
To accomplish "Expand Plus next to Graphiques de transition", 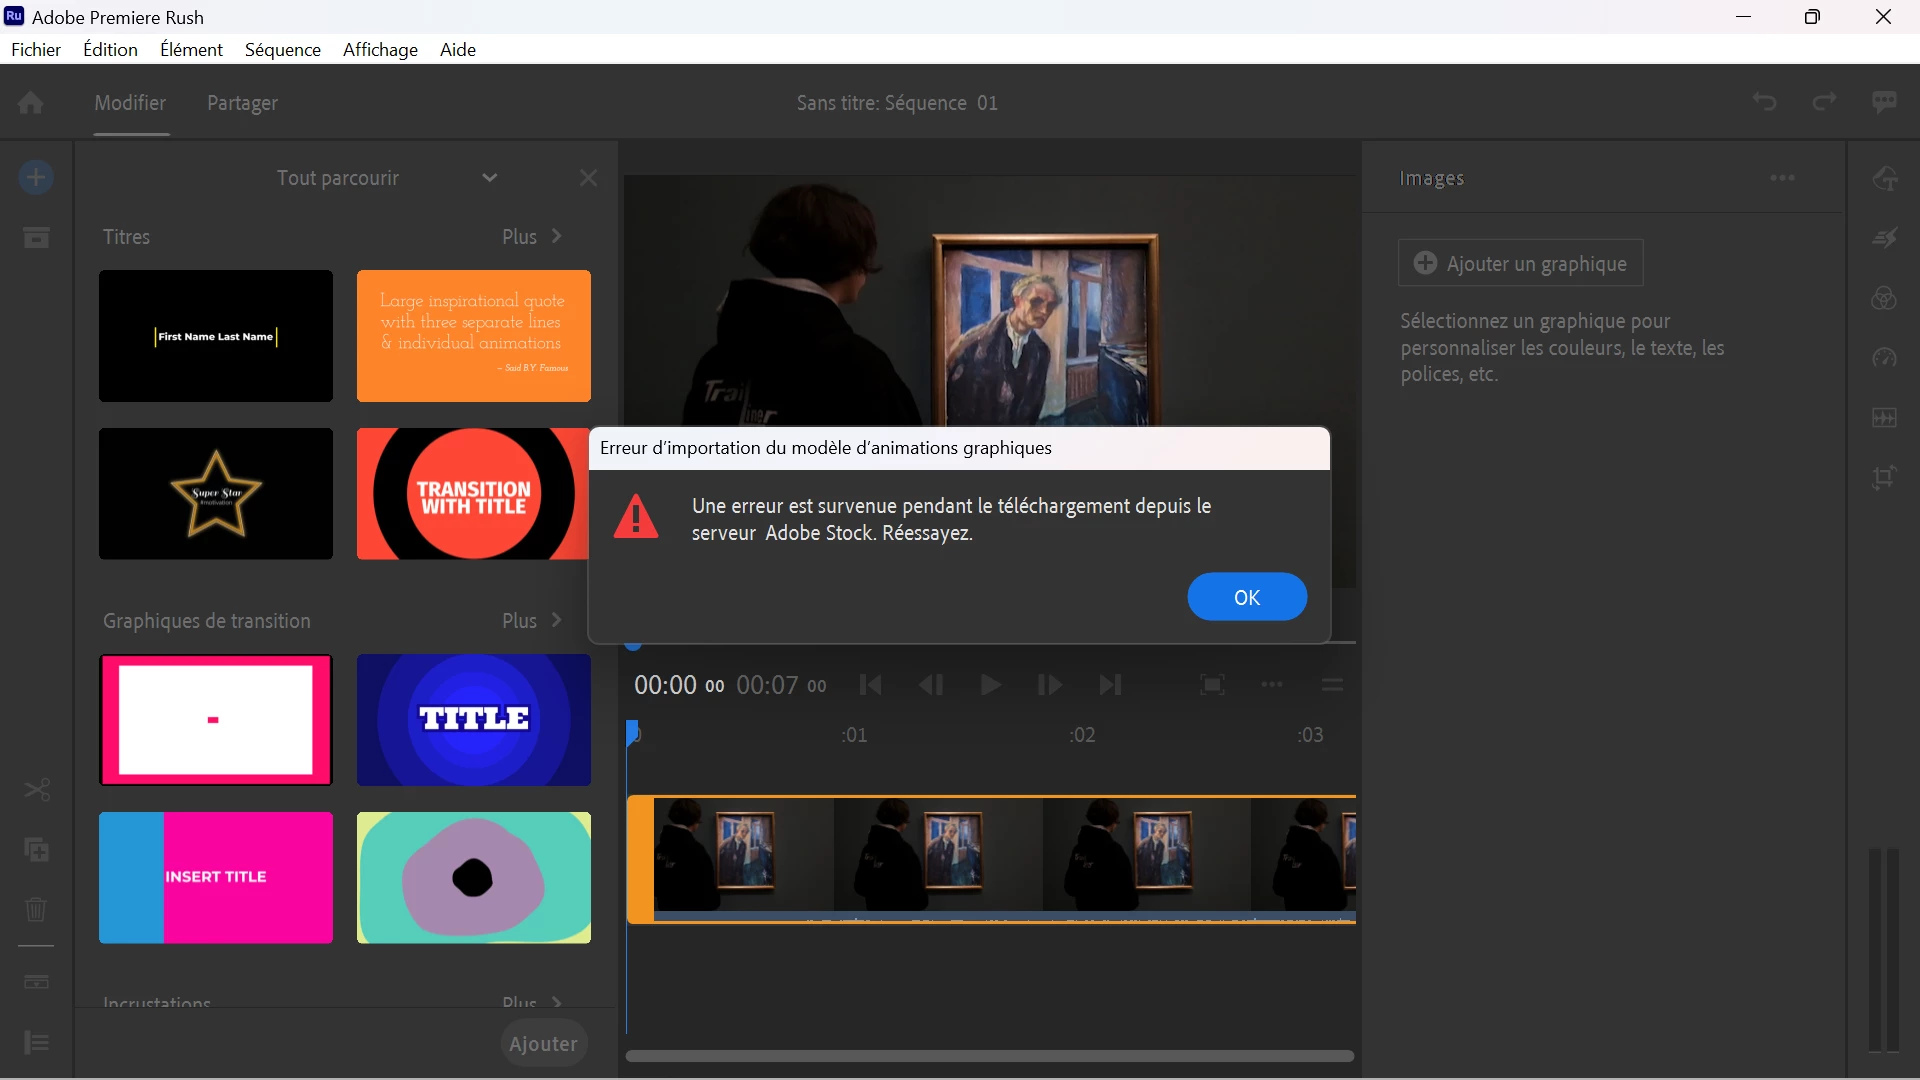I will (531, 621).
